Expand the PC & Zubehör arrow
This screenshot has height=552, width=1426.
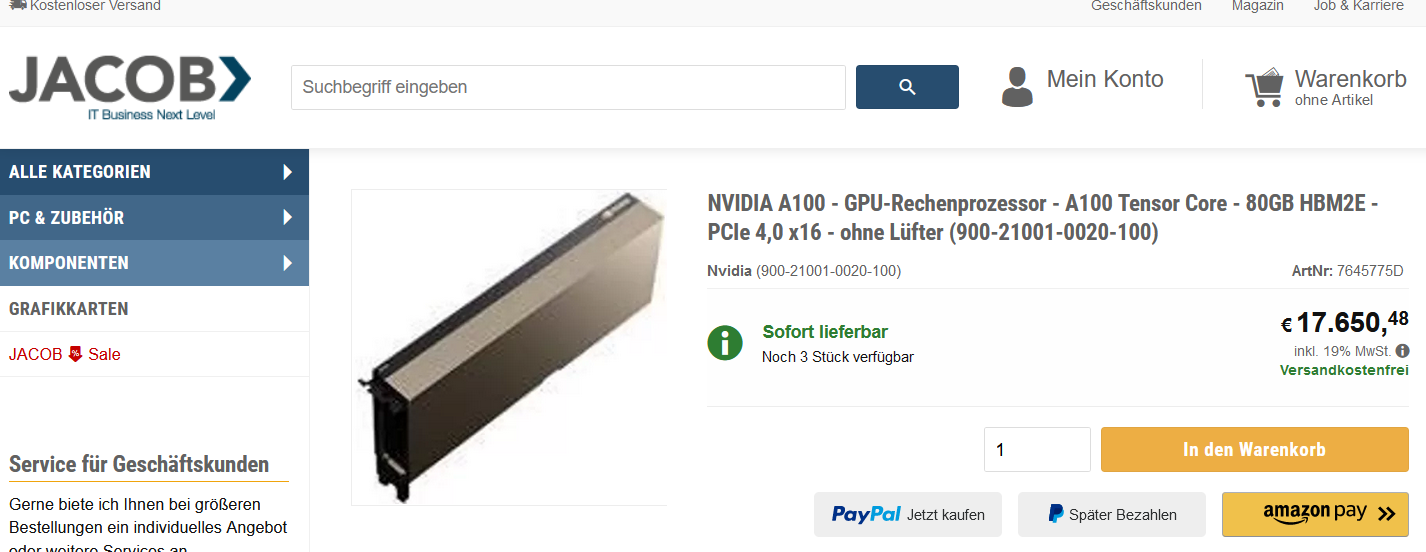288,217
